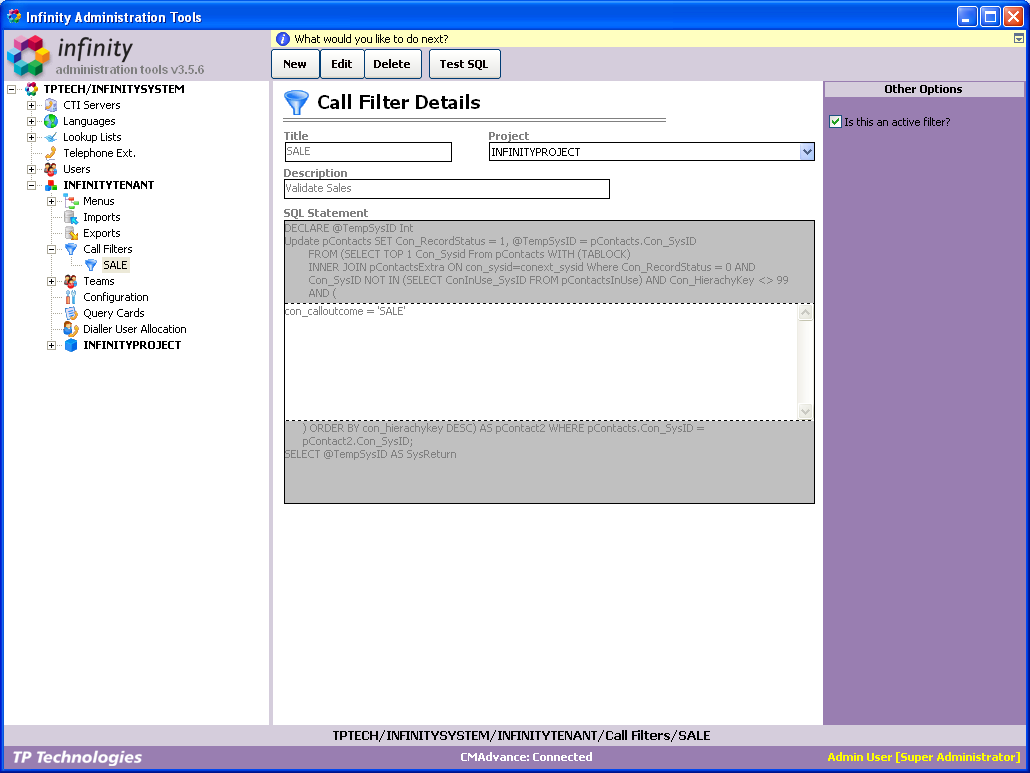Click the Delete button
Viewport: 1030px width, 773px height.
point(392,64)
